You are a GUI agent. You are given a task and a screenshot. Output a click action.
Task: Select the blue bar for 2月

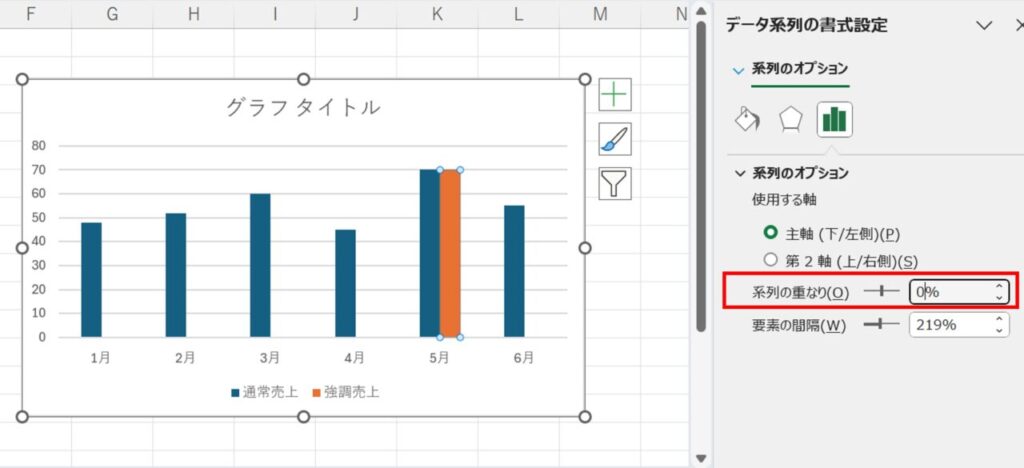tap(176, 275)
